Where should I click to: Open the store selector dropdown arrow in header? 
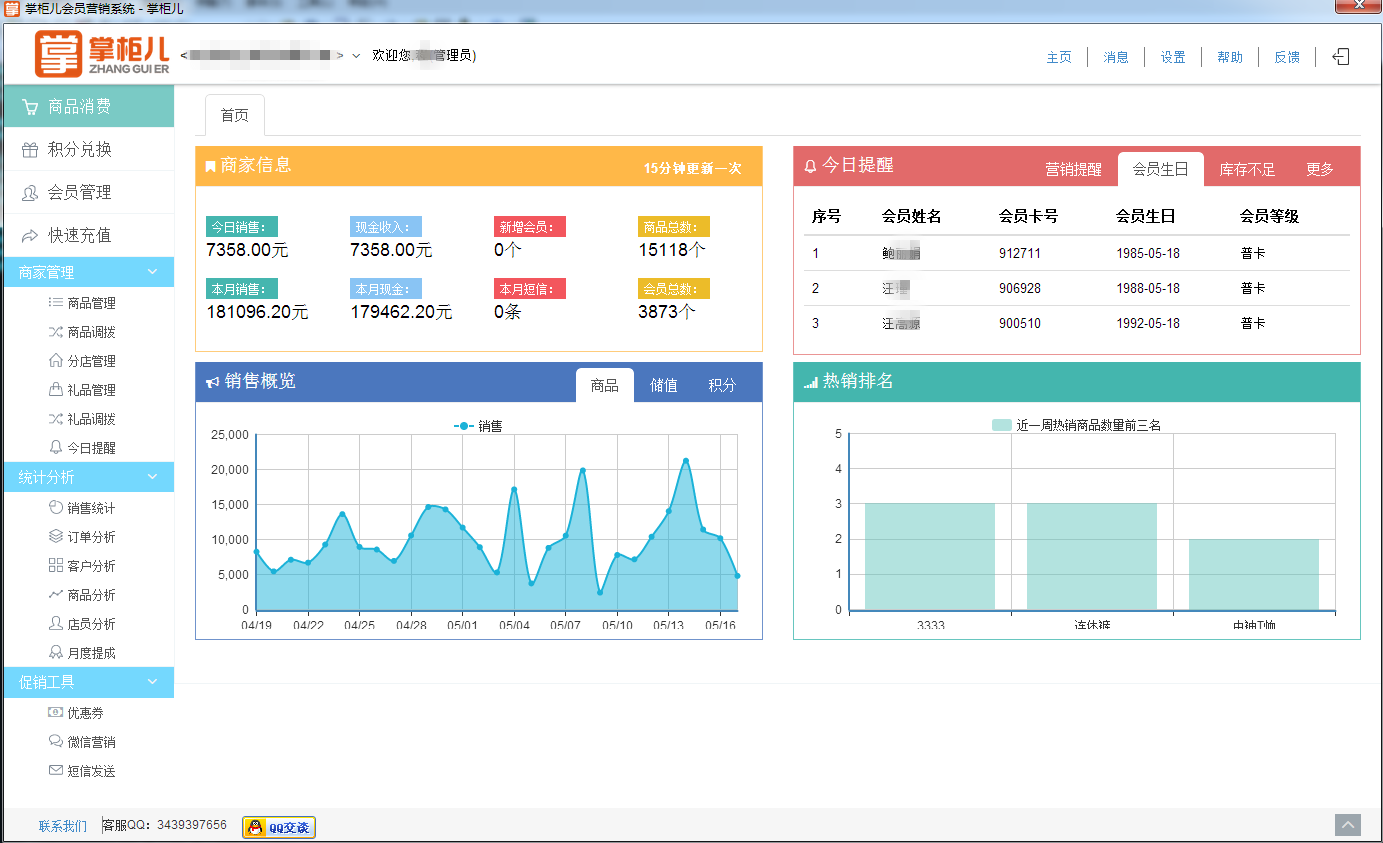[x=356, y=56]
